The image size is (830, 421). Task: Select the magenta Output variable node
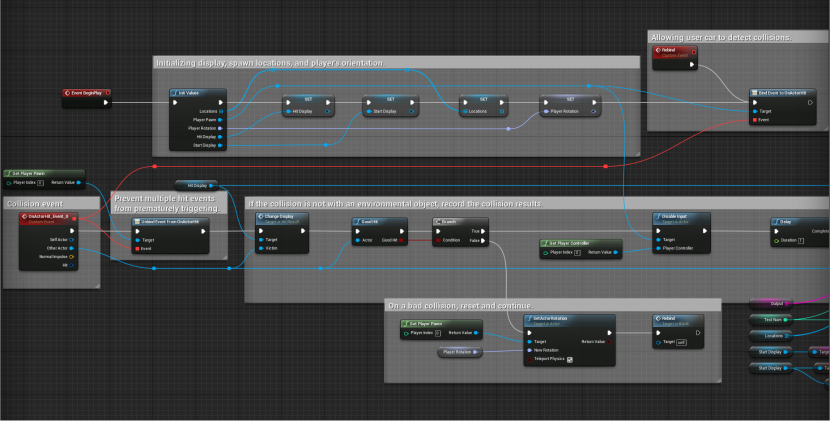(771, 303)
